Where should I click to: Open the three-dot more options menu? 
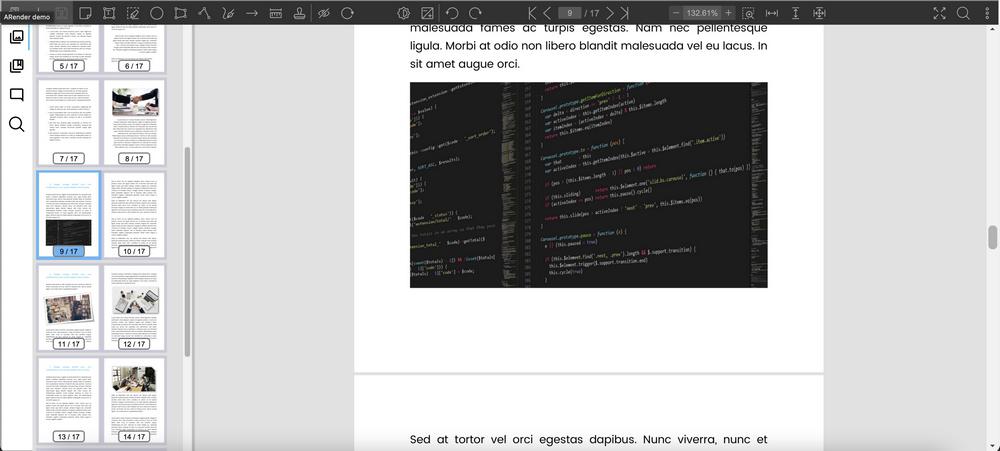pyautogui.click(x=987, y=13)
